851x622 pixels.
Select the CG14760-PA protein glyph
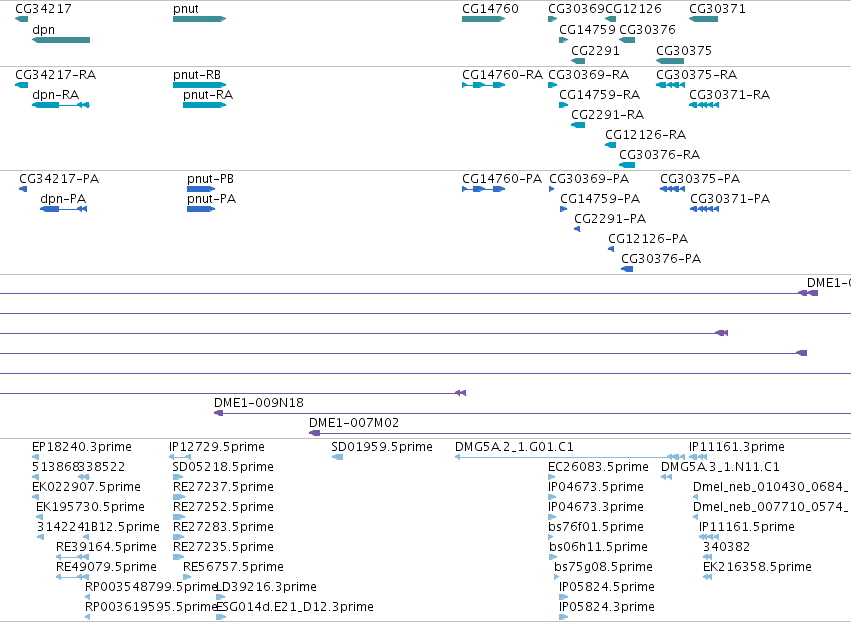click(x=484, y=189)
